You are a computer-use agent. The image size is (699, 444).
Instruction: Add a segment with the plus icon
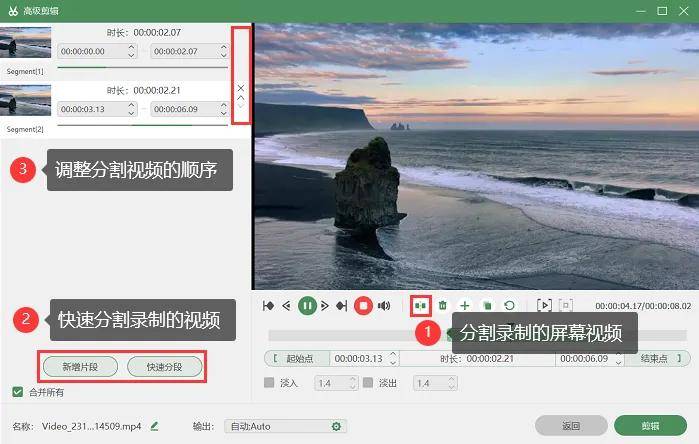465,305
